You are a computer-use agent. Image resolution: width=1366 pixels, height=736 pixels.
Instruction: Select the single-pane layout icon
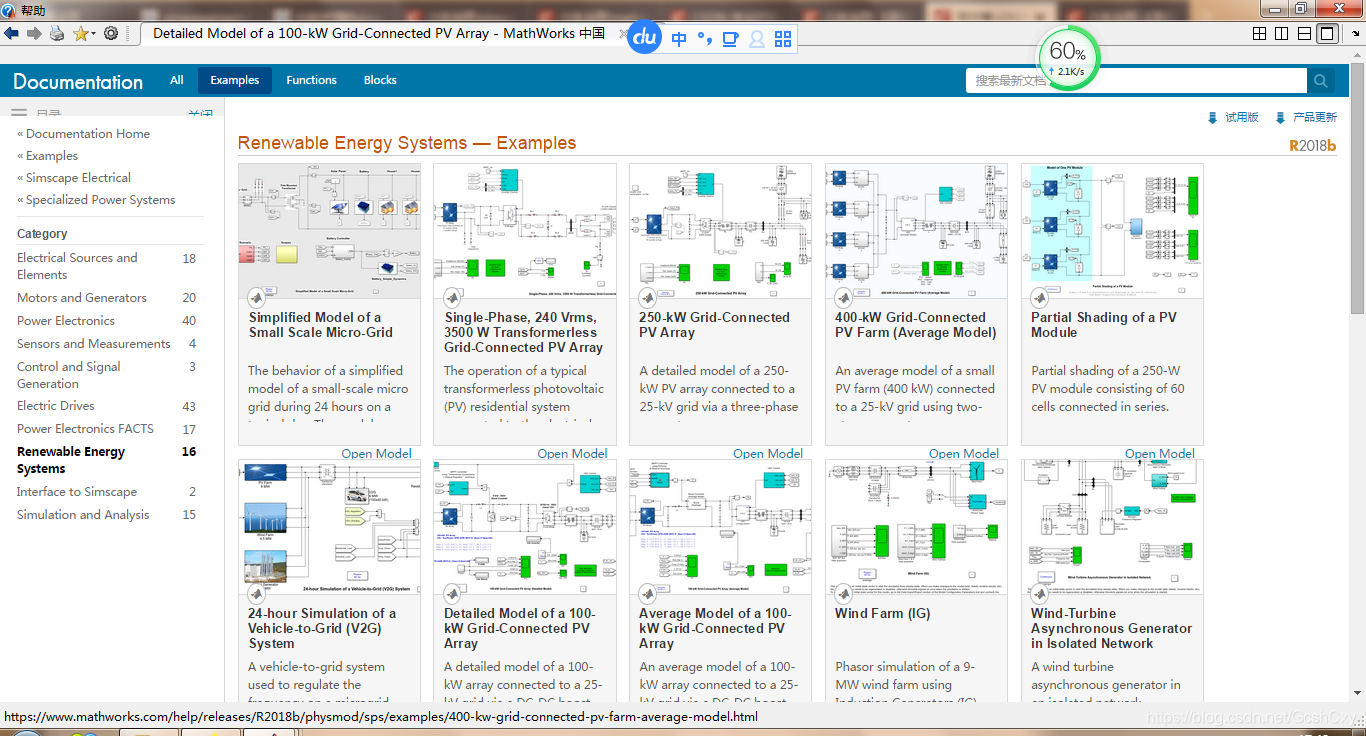[1327, 33]
